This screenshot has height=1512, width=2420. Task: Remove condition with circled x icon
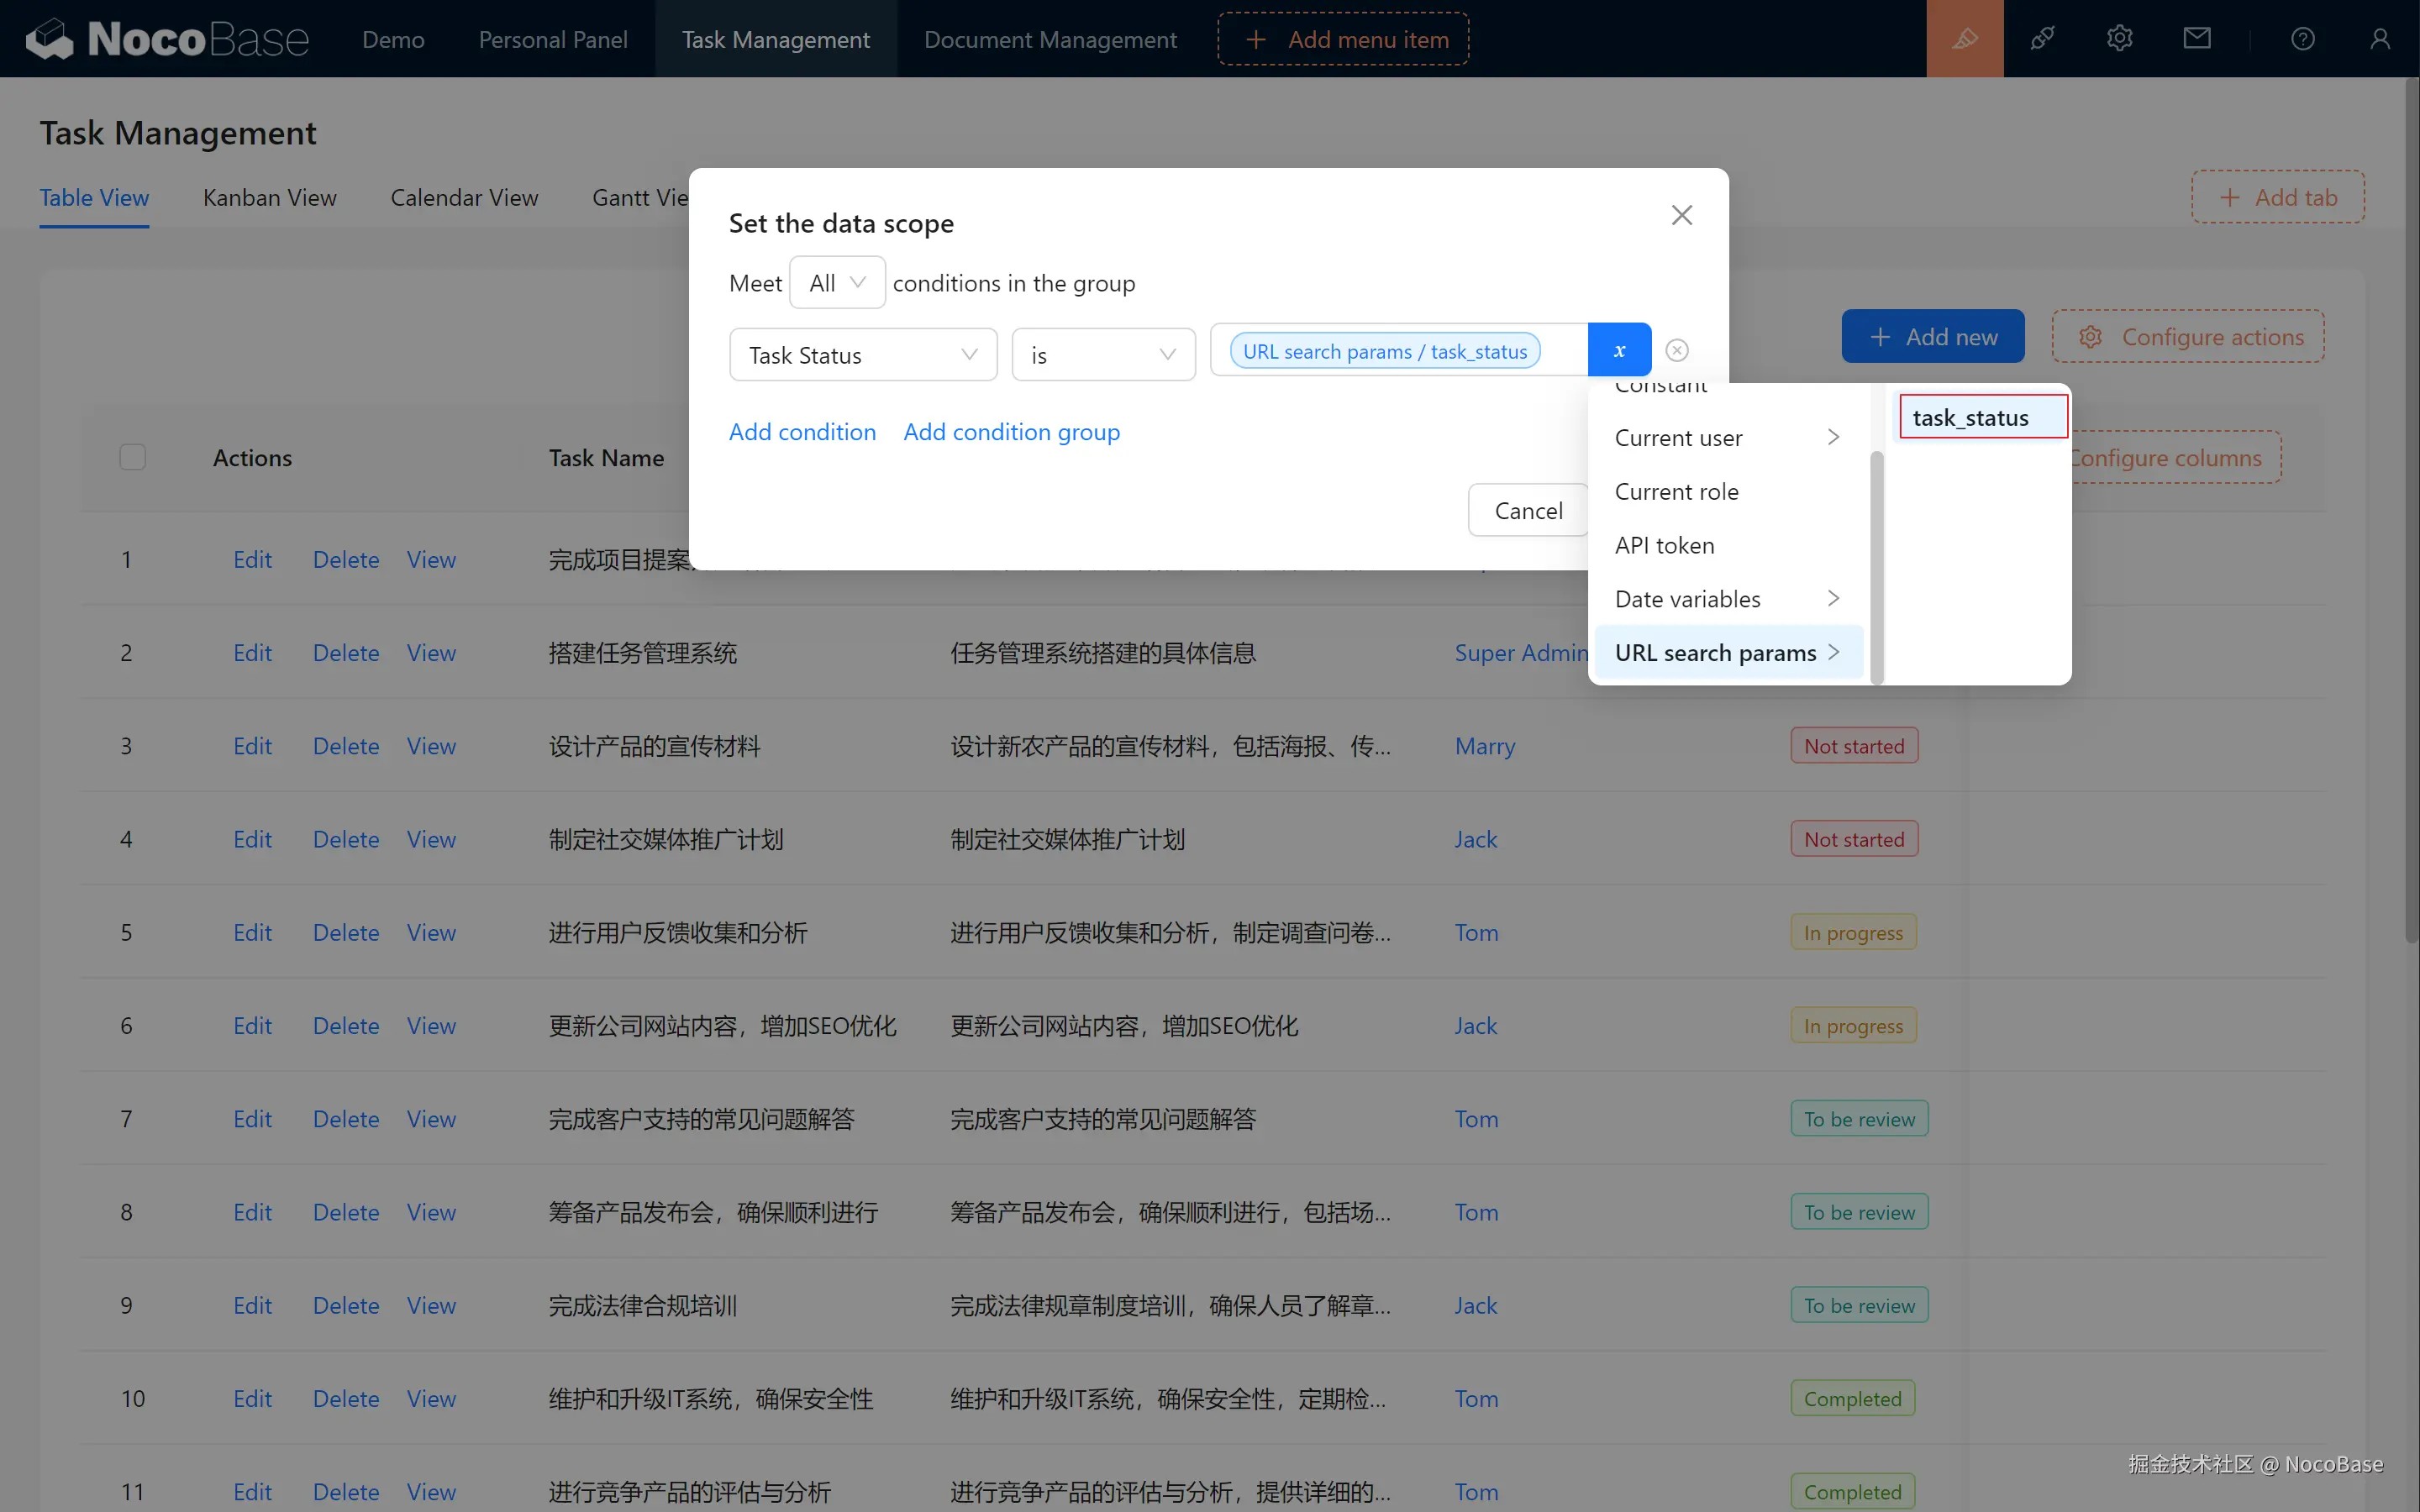[x=1677, y=351]
